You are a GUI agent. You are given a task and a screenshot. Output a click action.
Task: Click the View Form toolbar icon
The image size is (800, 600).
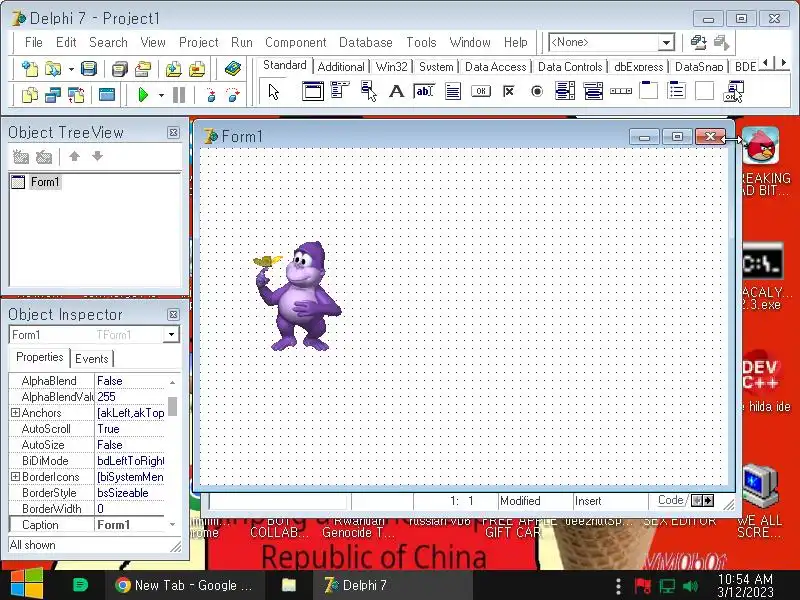click(x=53, y=95)
